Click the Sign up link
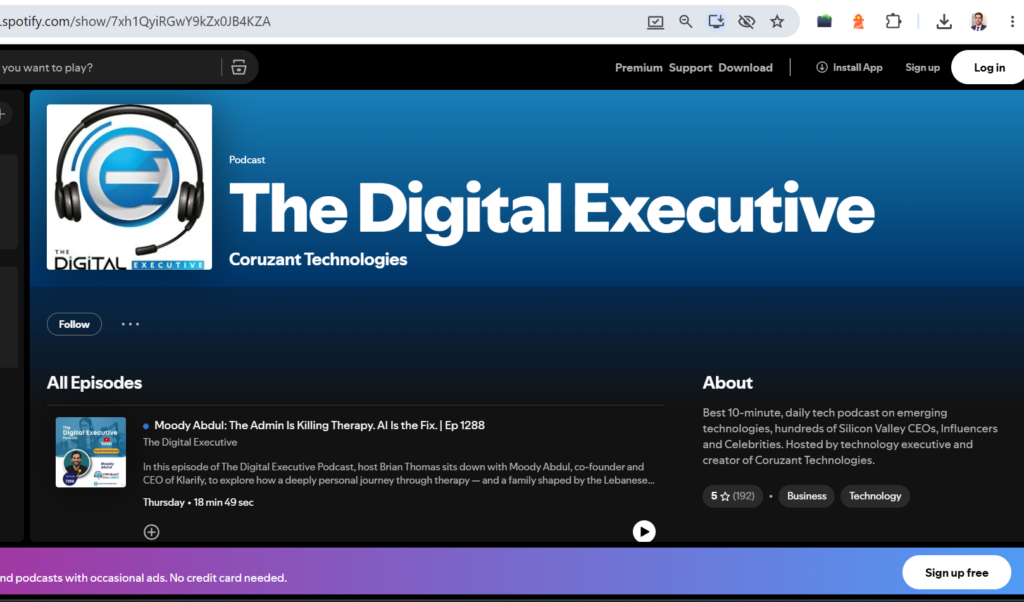 click(x=922, y=67)
